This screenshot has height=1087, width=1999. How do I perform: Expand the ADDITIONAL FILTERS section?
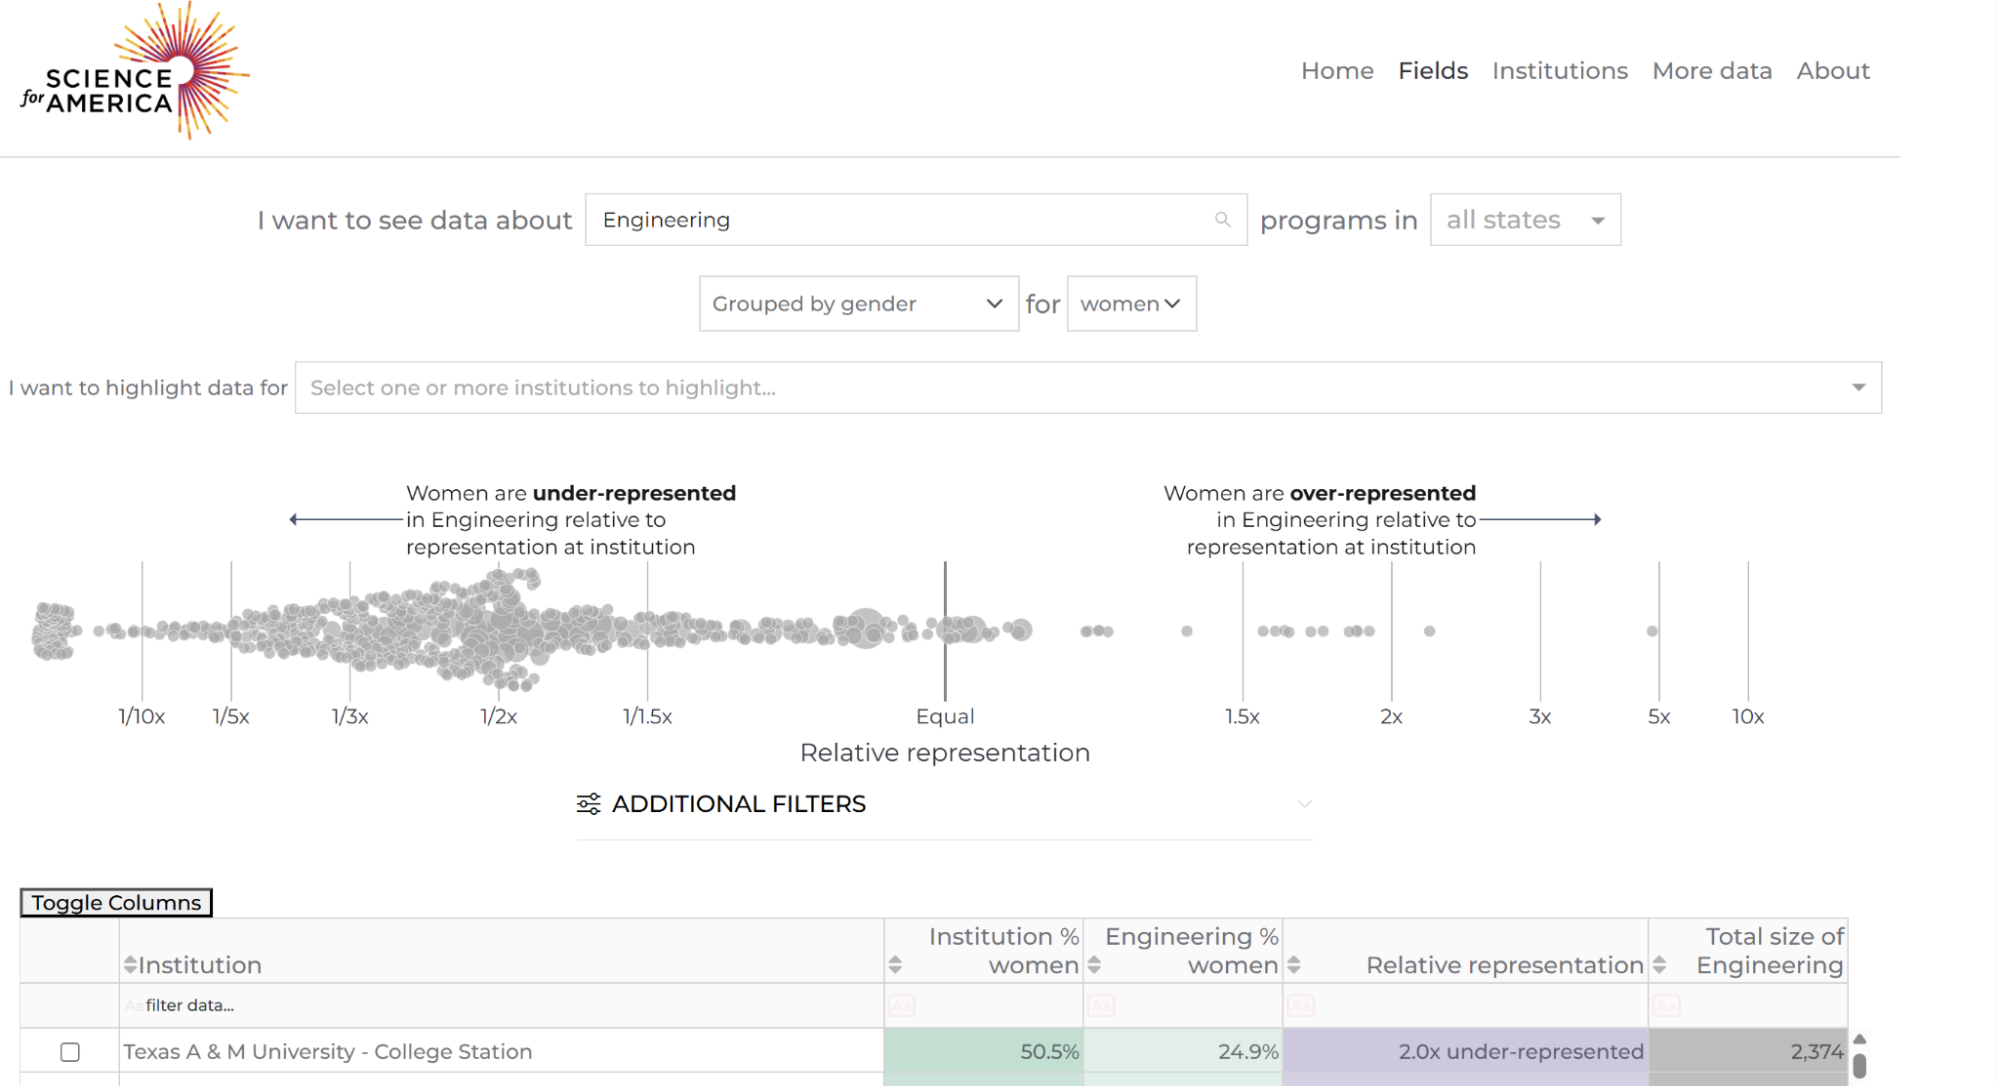point(1303,803)
